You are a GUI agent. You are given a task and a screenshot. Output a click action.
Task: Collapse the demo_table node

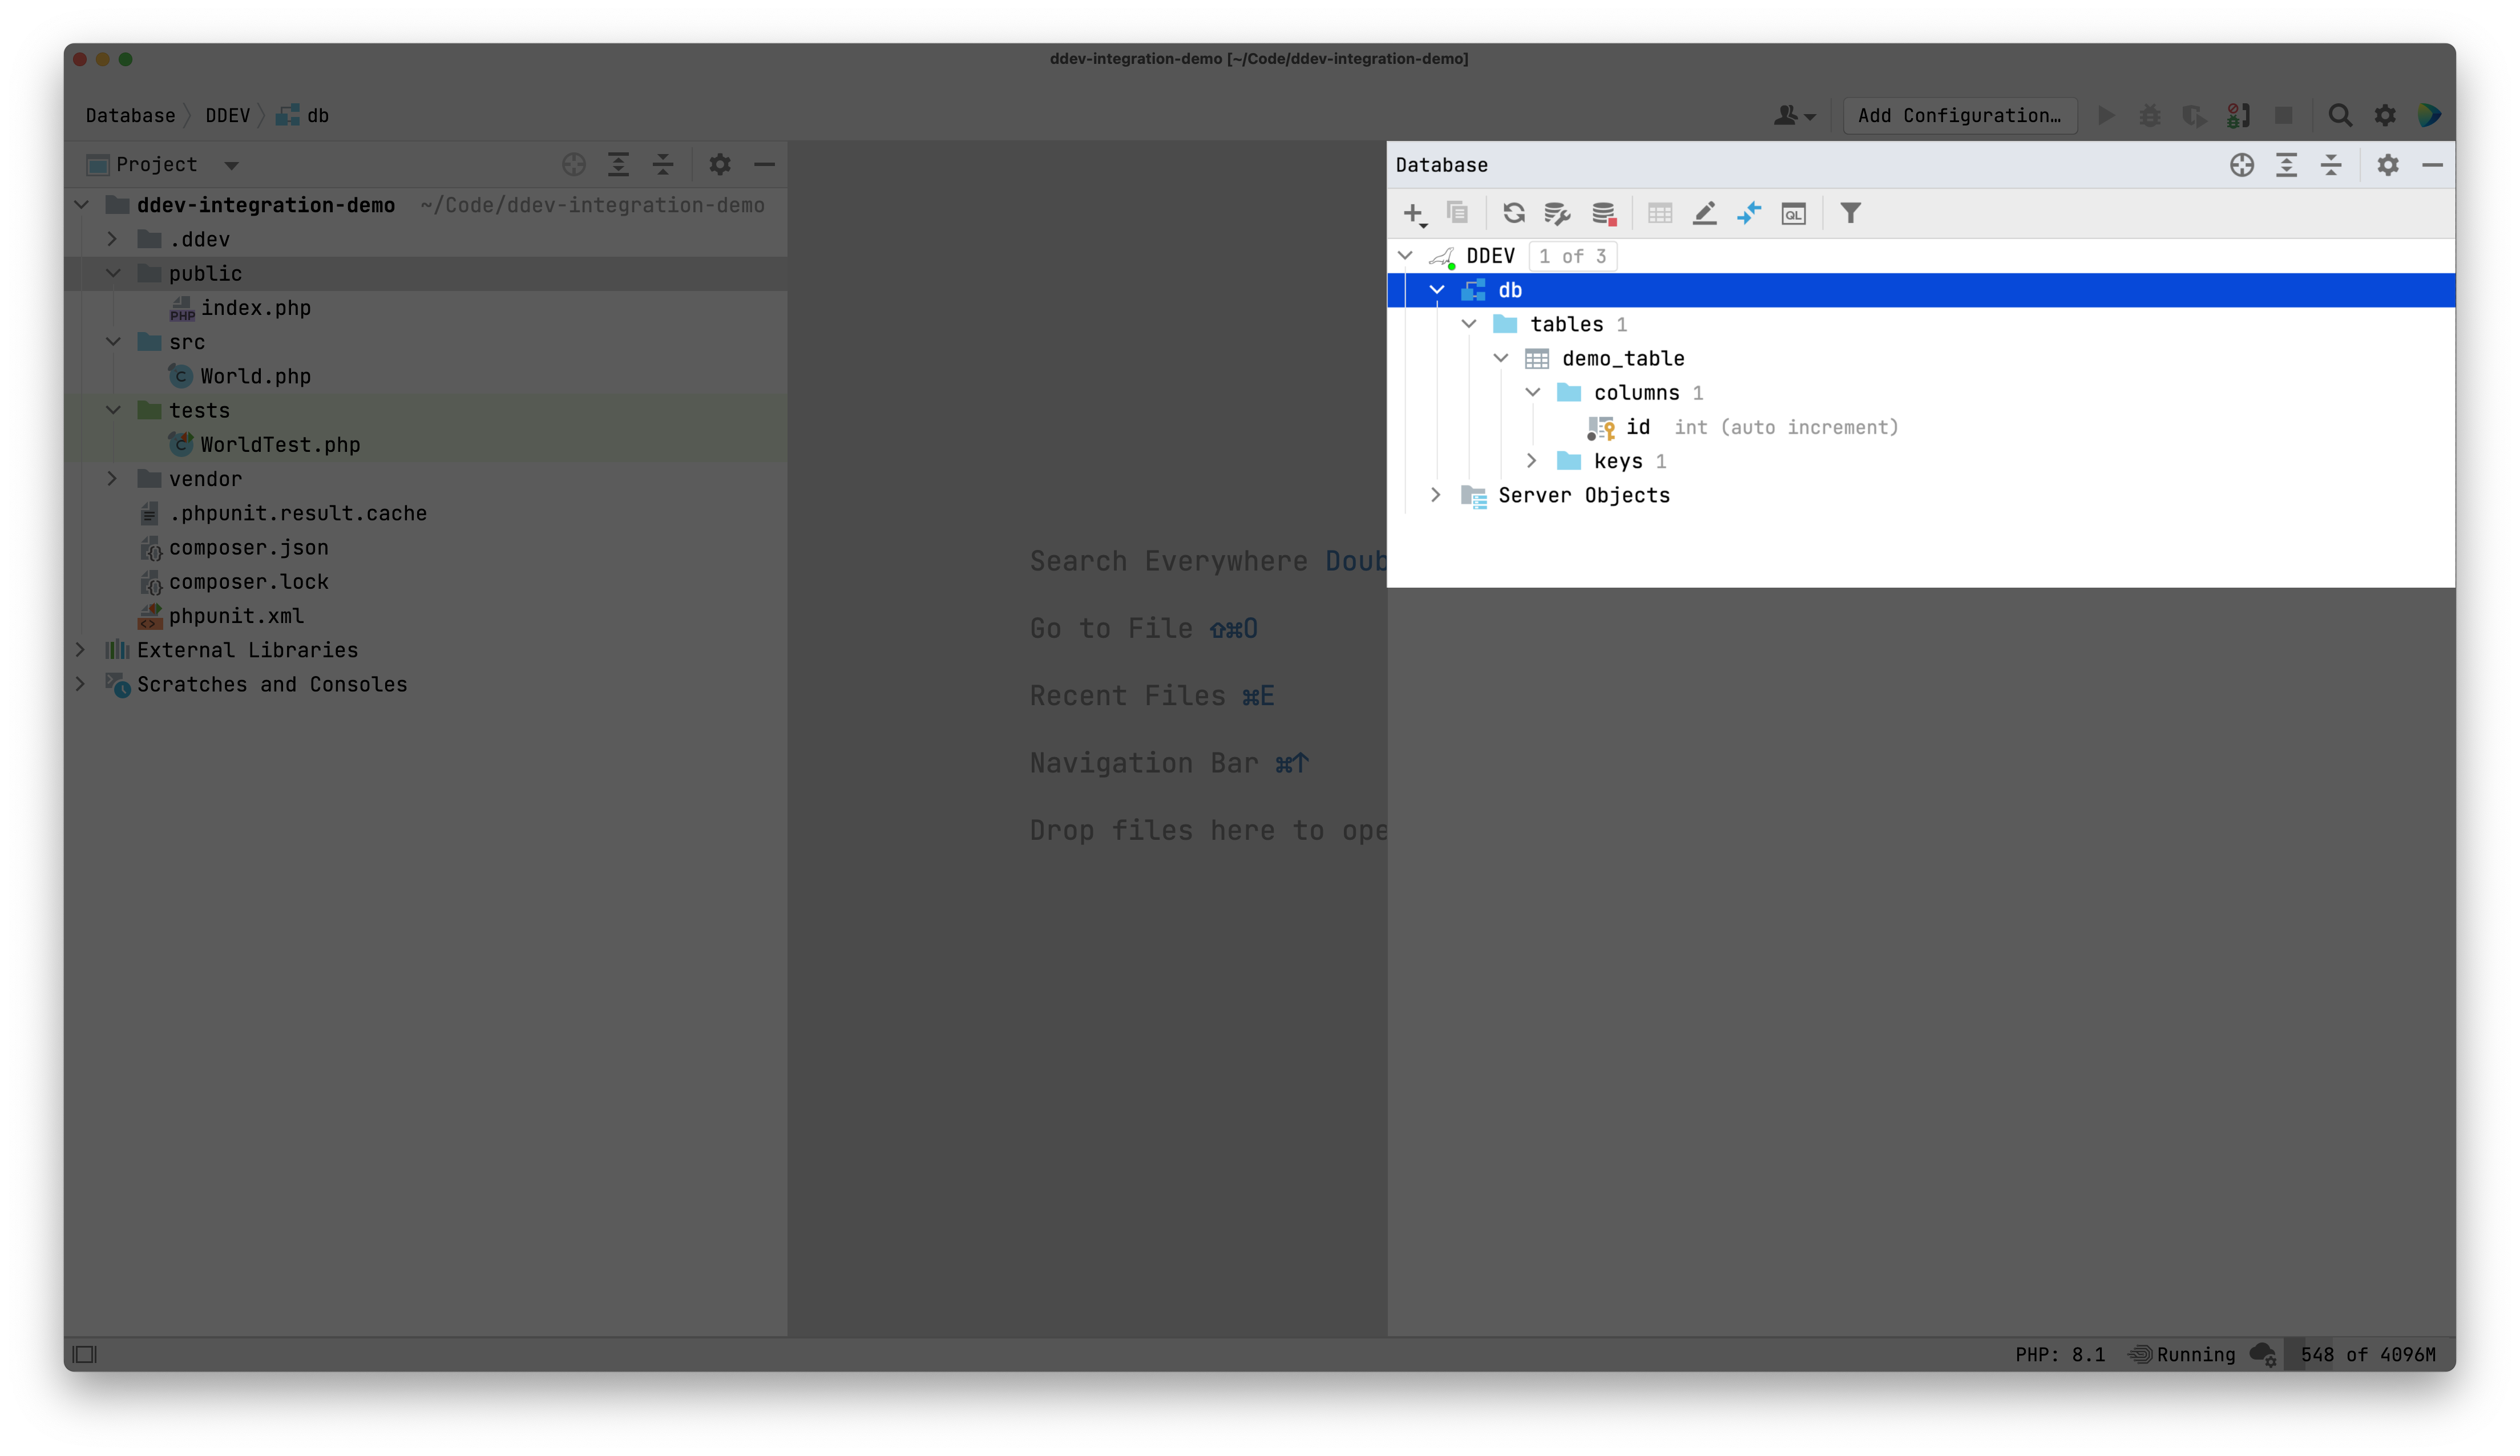(1501, 358)
